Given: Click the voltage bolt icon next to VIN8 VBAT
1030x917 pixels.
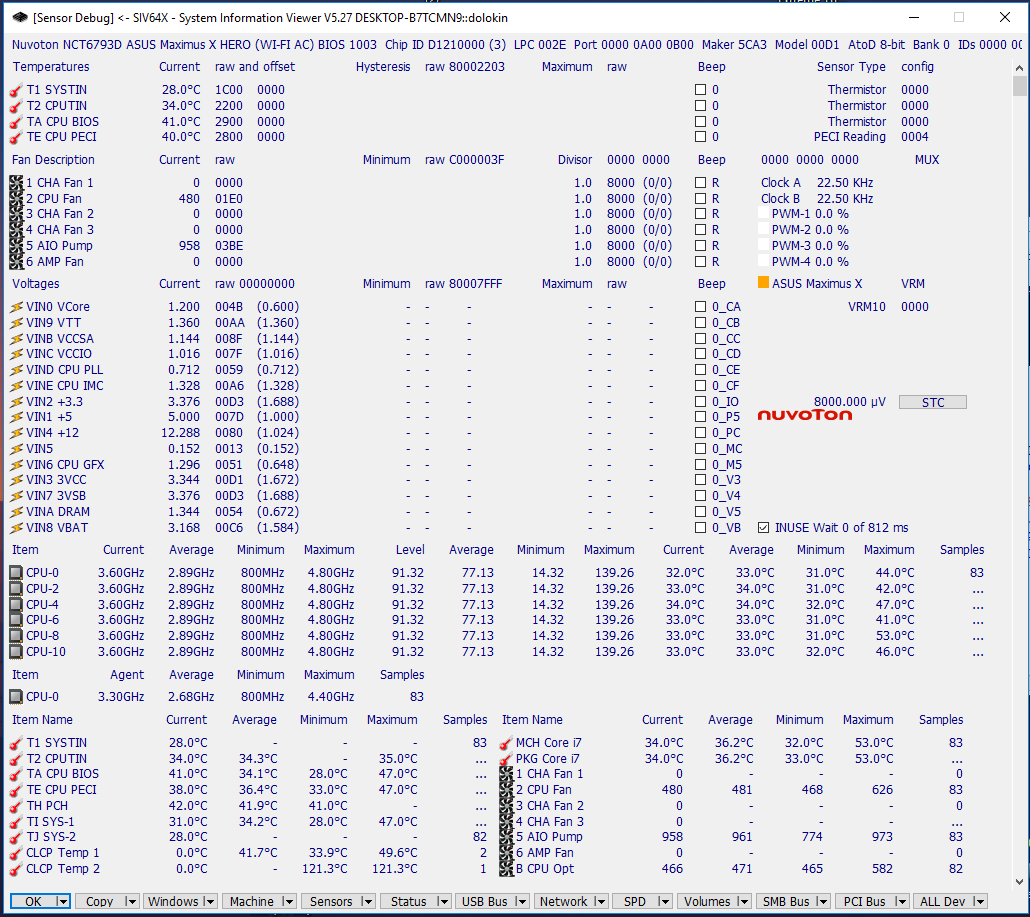Looking at the screenshot, I should pyautogui.click(x=16, y=528).
